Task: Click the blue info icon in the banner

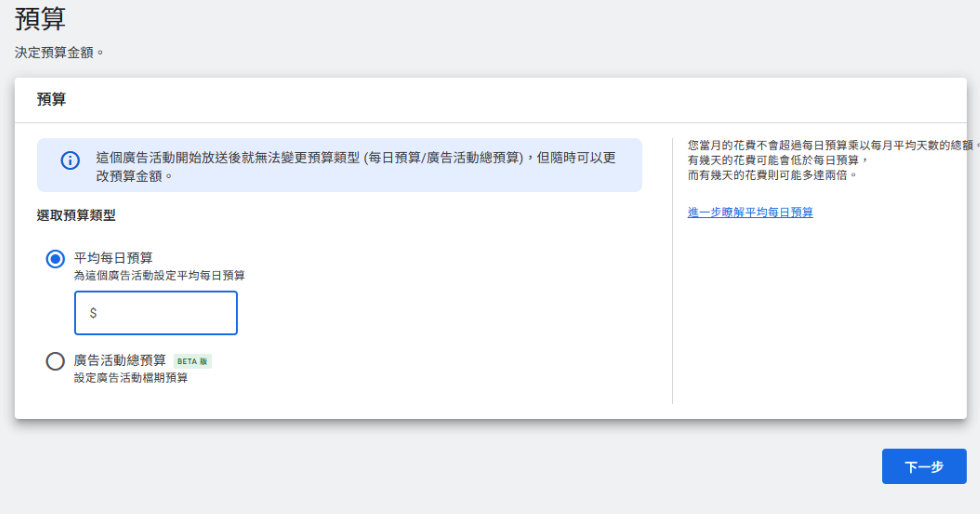Action: click(x=70, y=161)
